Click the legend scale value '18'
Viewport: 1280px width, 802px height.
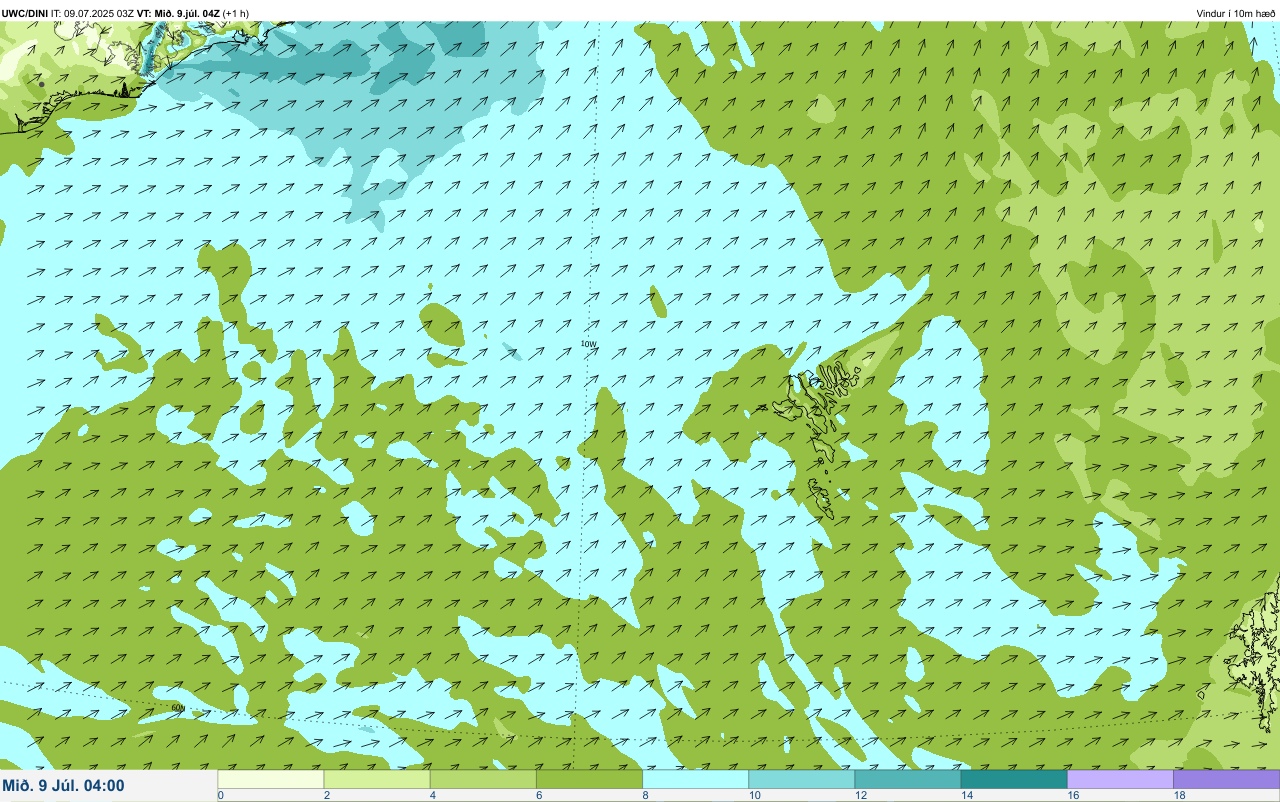[1179, 796]
